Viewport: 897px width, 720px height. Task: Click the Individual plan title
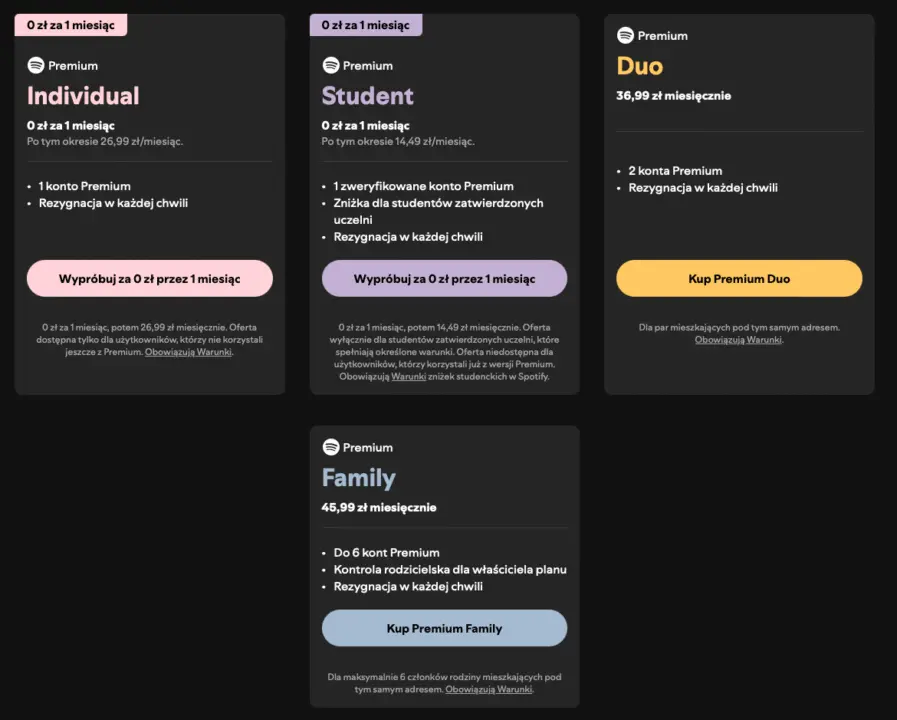83,96
